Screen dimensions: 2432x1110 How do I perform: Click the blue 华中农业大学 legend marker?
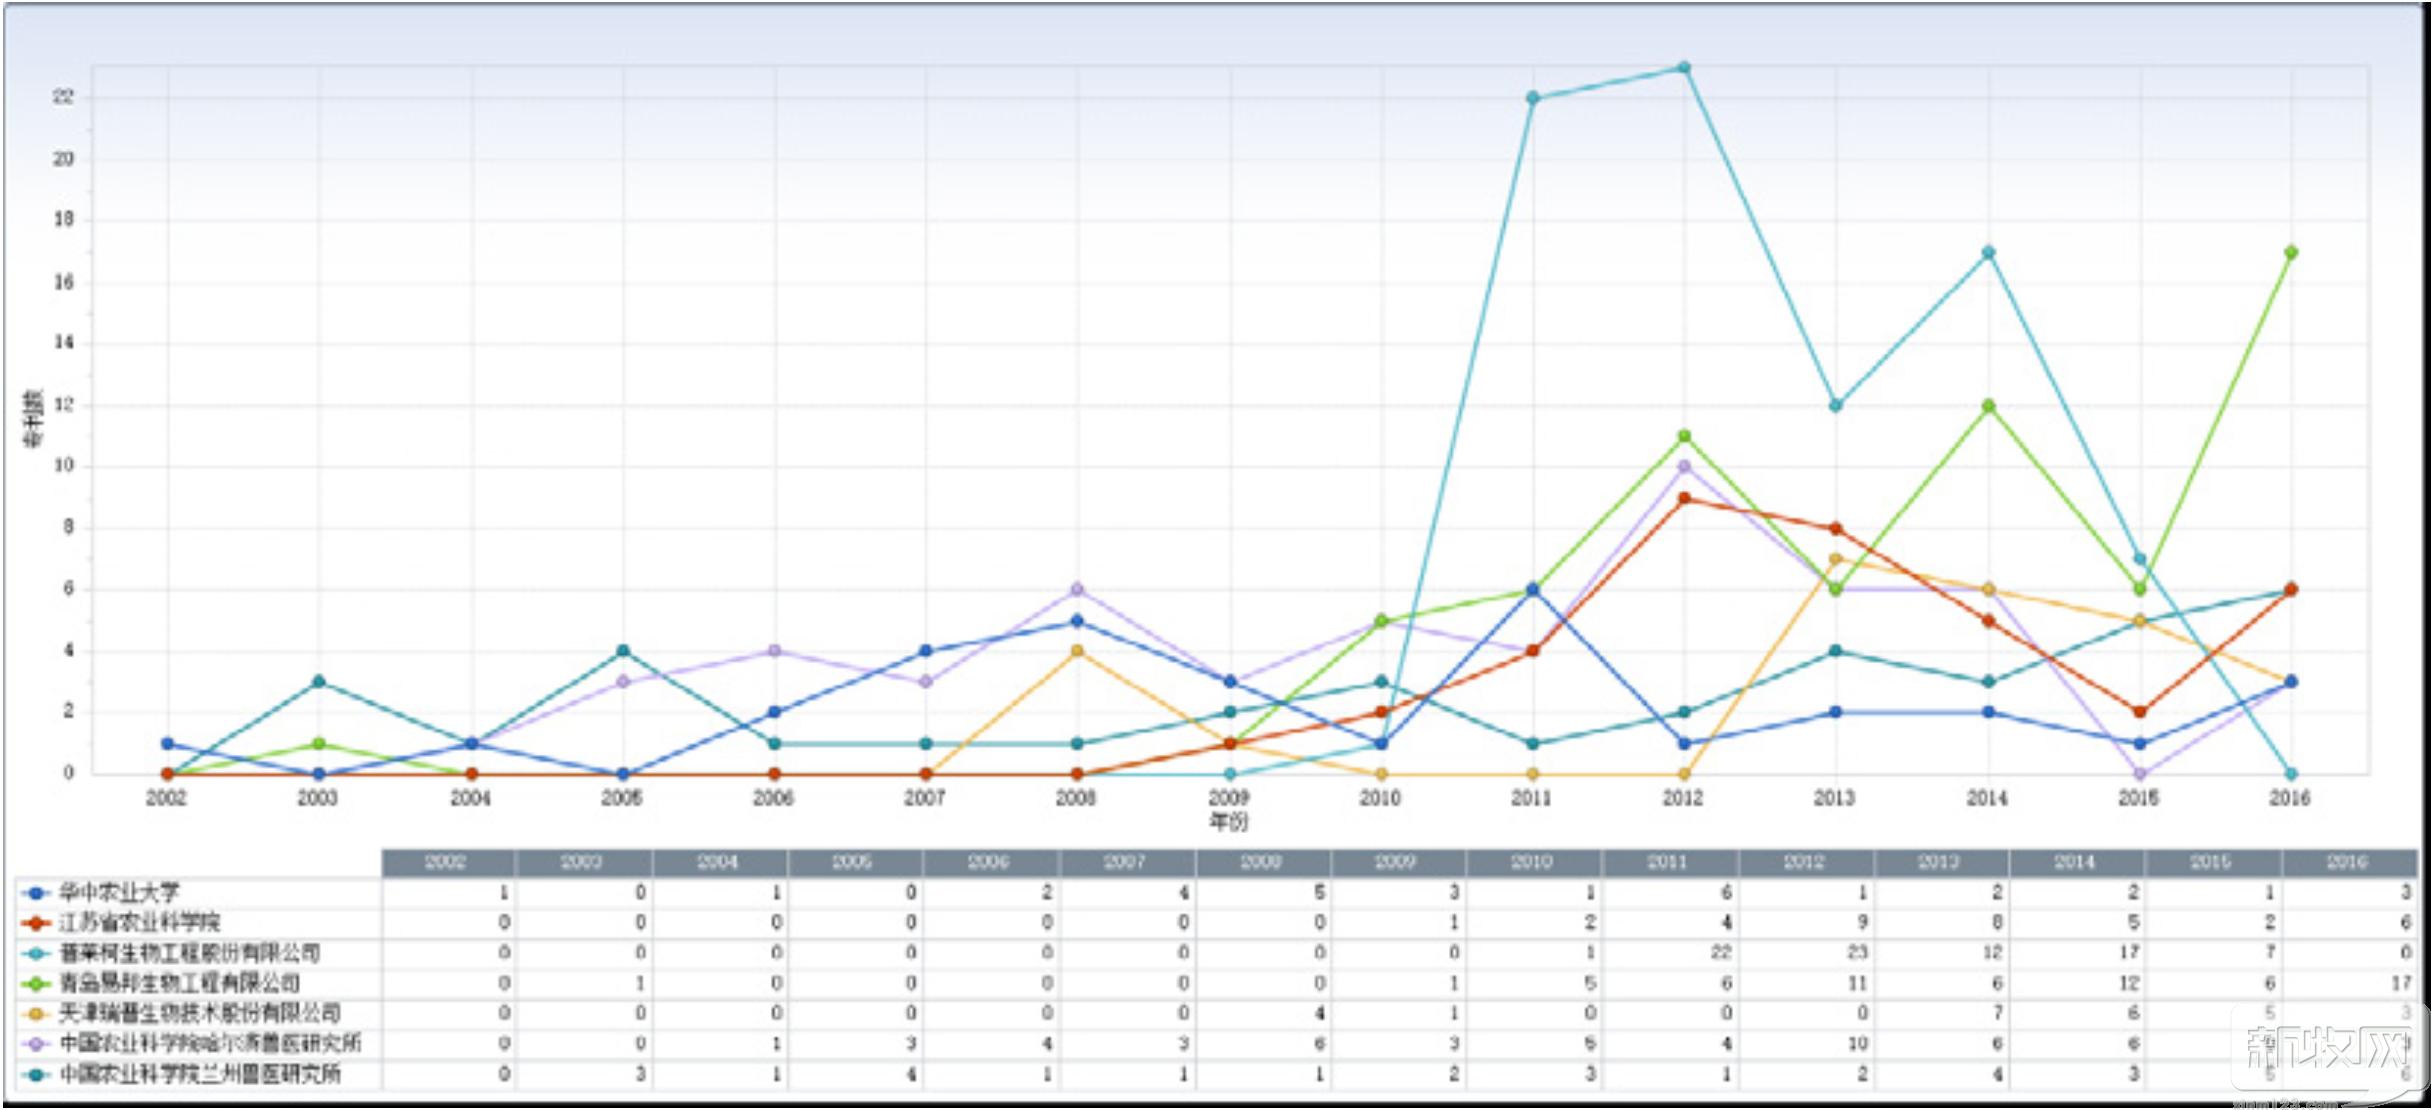(36, 892)
